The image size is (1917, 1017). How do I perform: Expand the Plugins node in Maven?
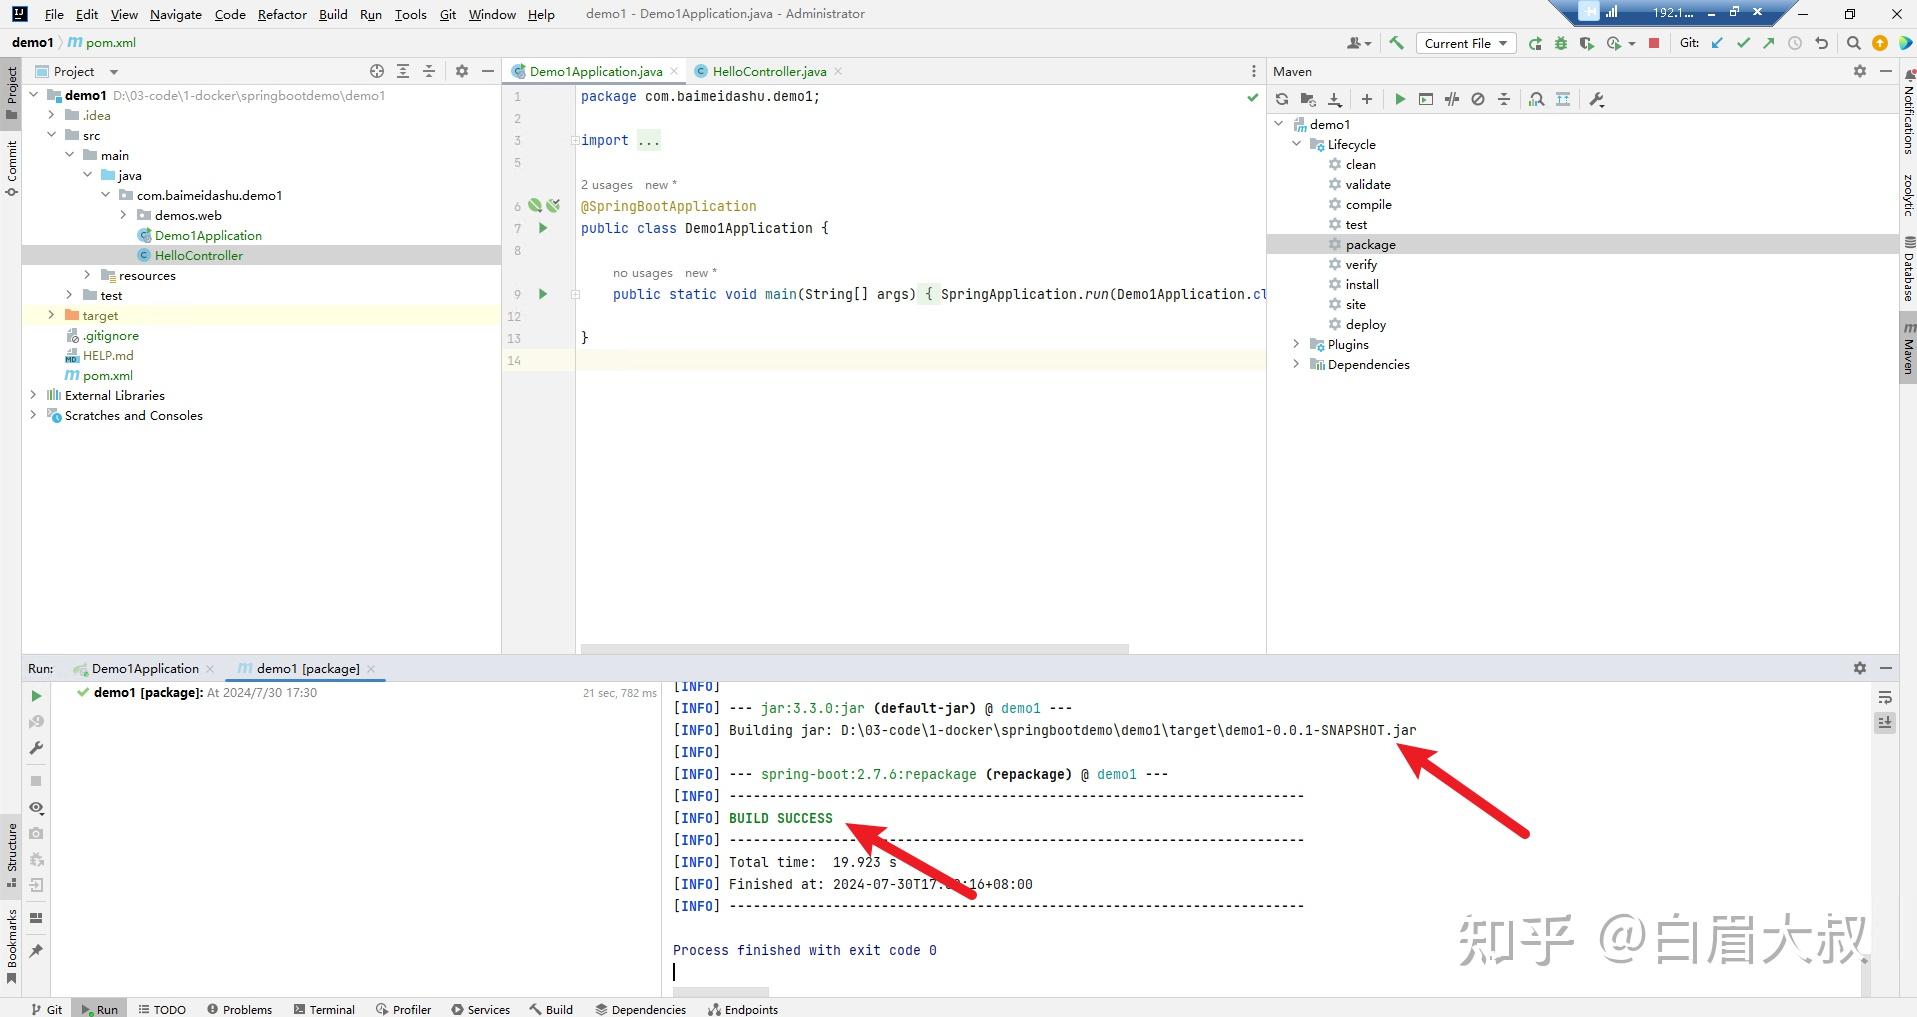[1297, 344]
